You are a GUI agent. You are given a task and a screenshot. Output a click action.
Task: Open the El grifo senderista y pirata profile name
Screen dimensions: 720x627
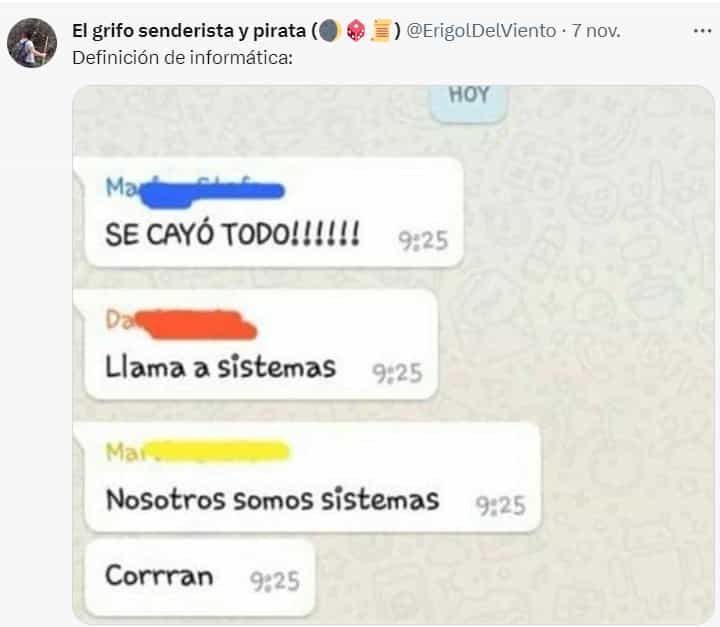point(189,31)
